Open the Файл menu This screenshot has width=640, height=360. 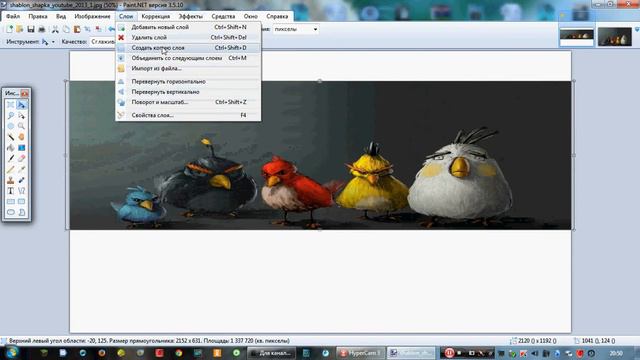tap(13, 16)
